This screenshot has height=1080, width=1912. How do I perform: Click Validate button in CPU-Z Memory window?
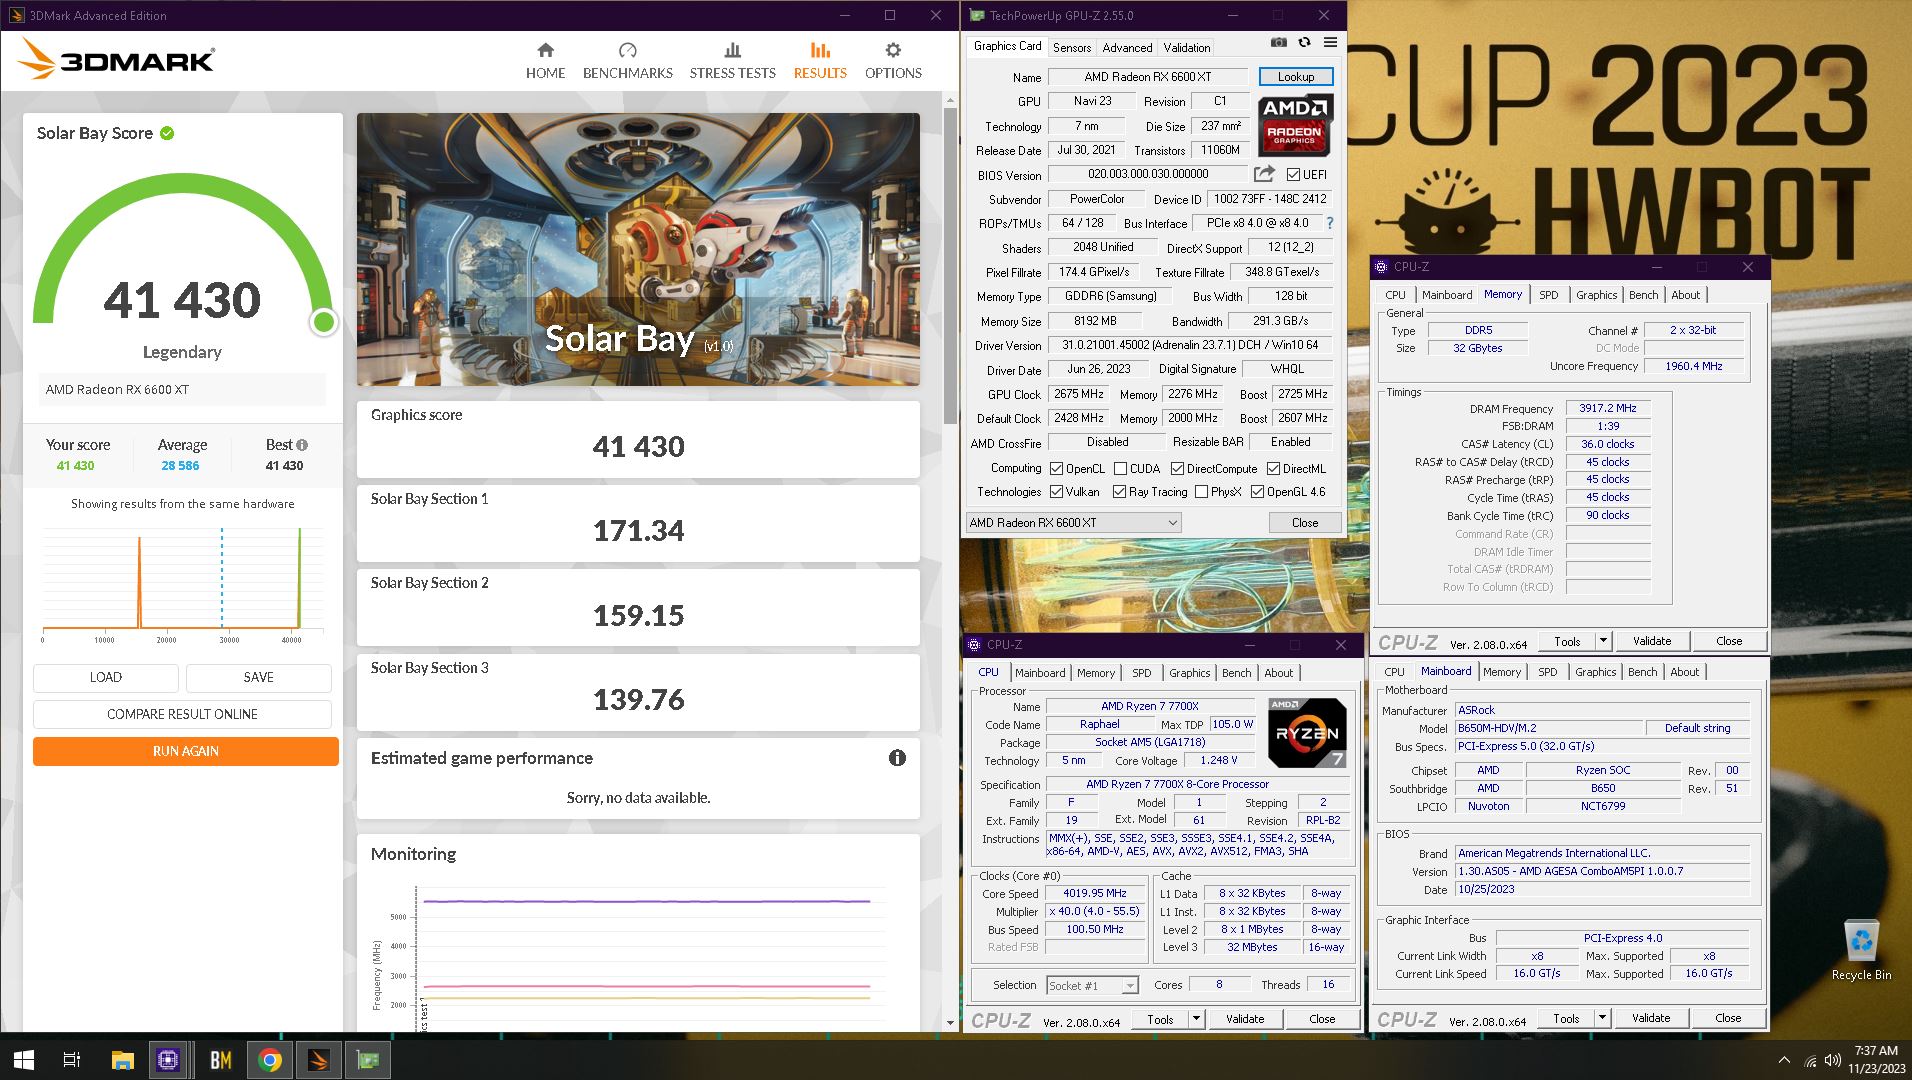pyautogui.click(x=1652, y=640)
